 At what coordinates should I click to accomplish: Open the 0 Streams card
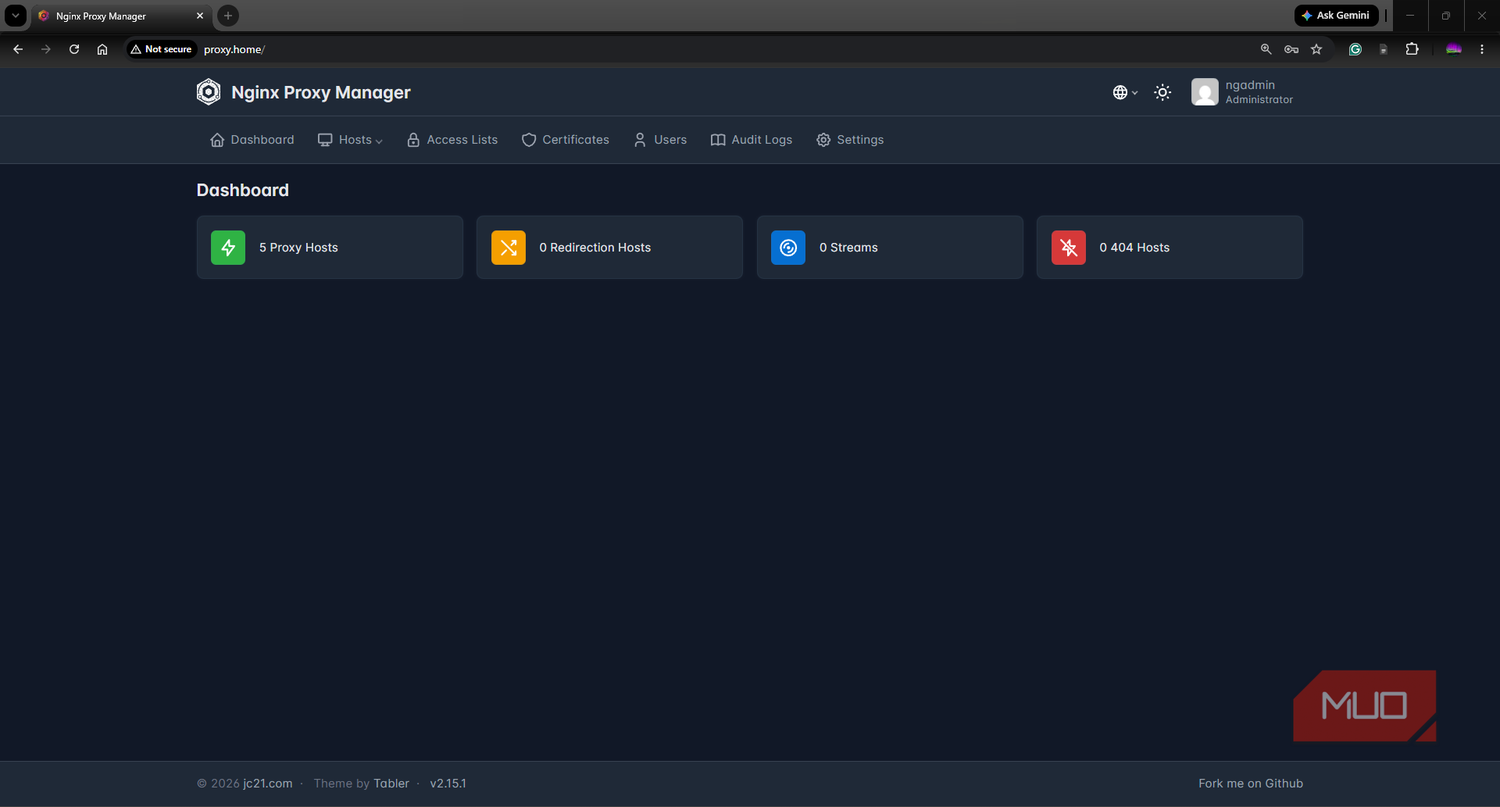pos(890,247)
